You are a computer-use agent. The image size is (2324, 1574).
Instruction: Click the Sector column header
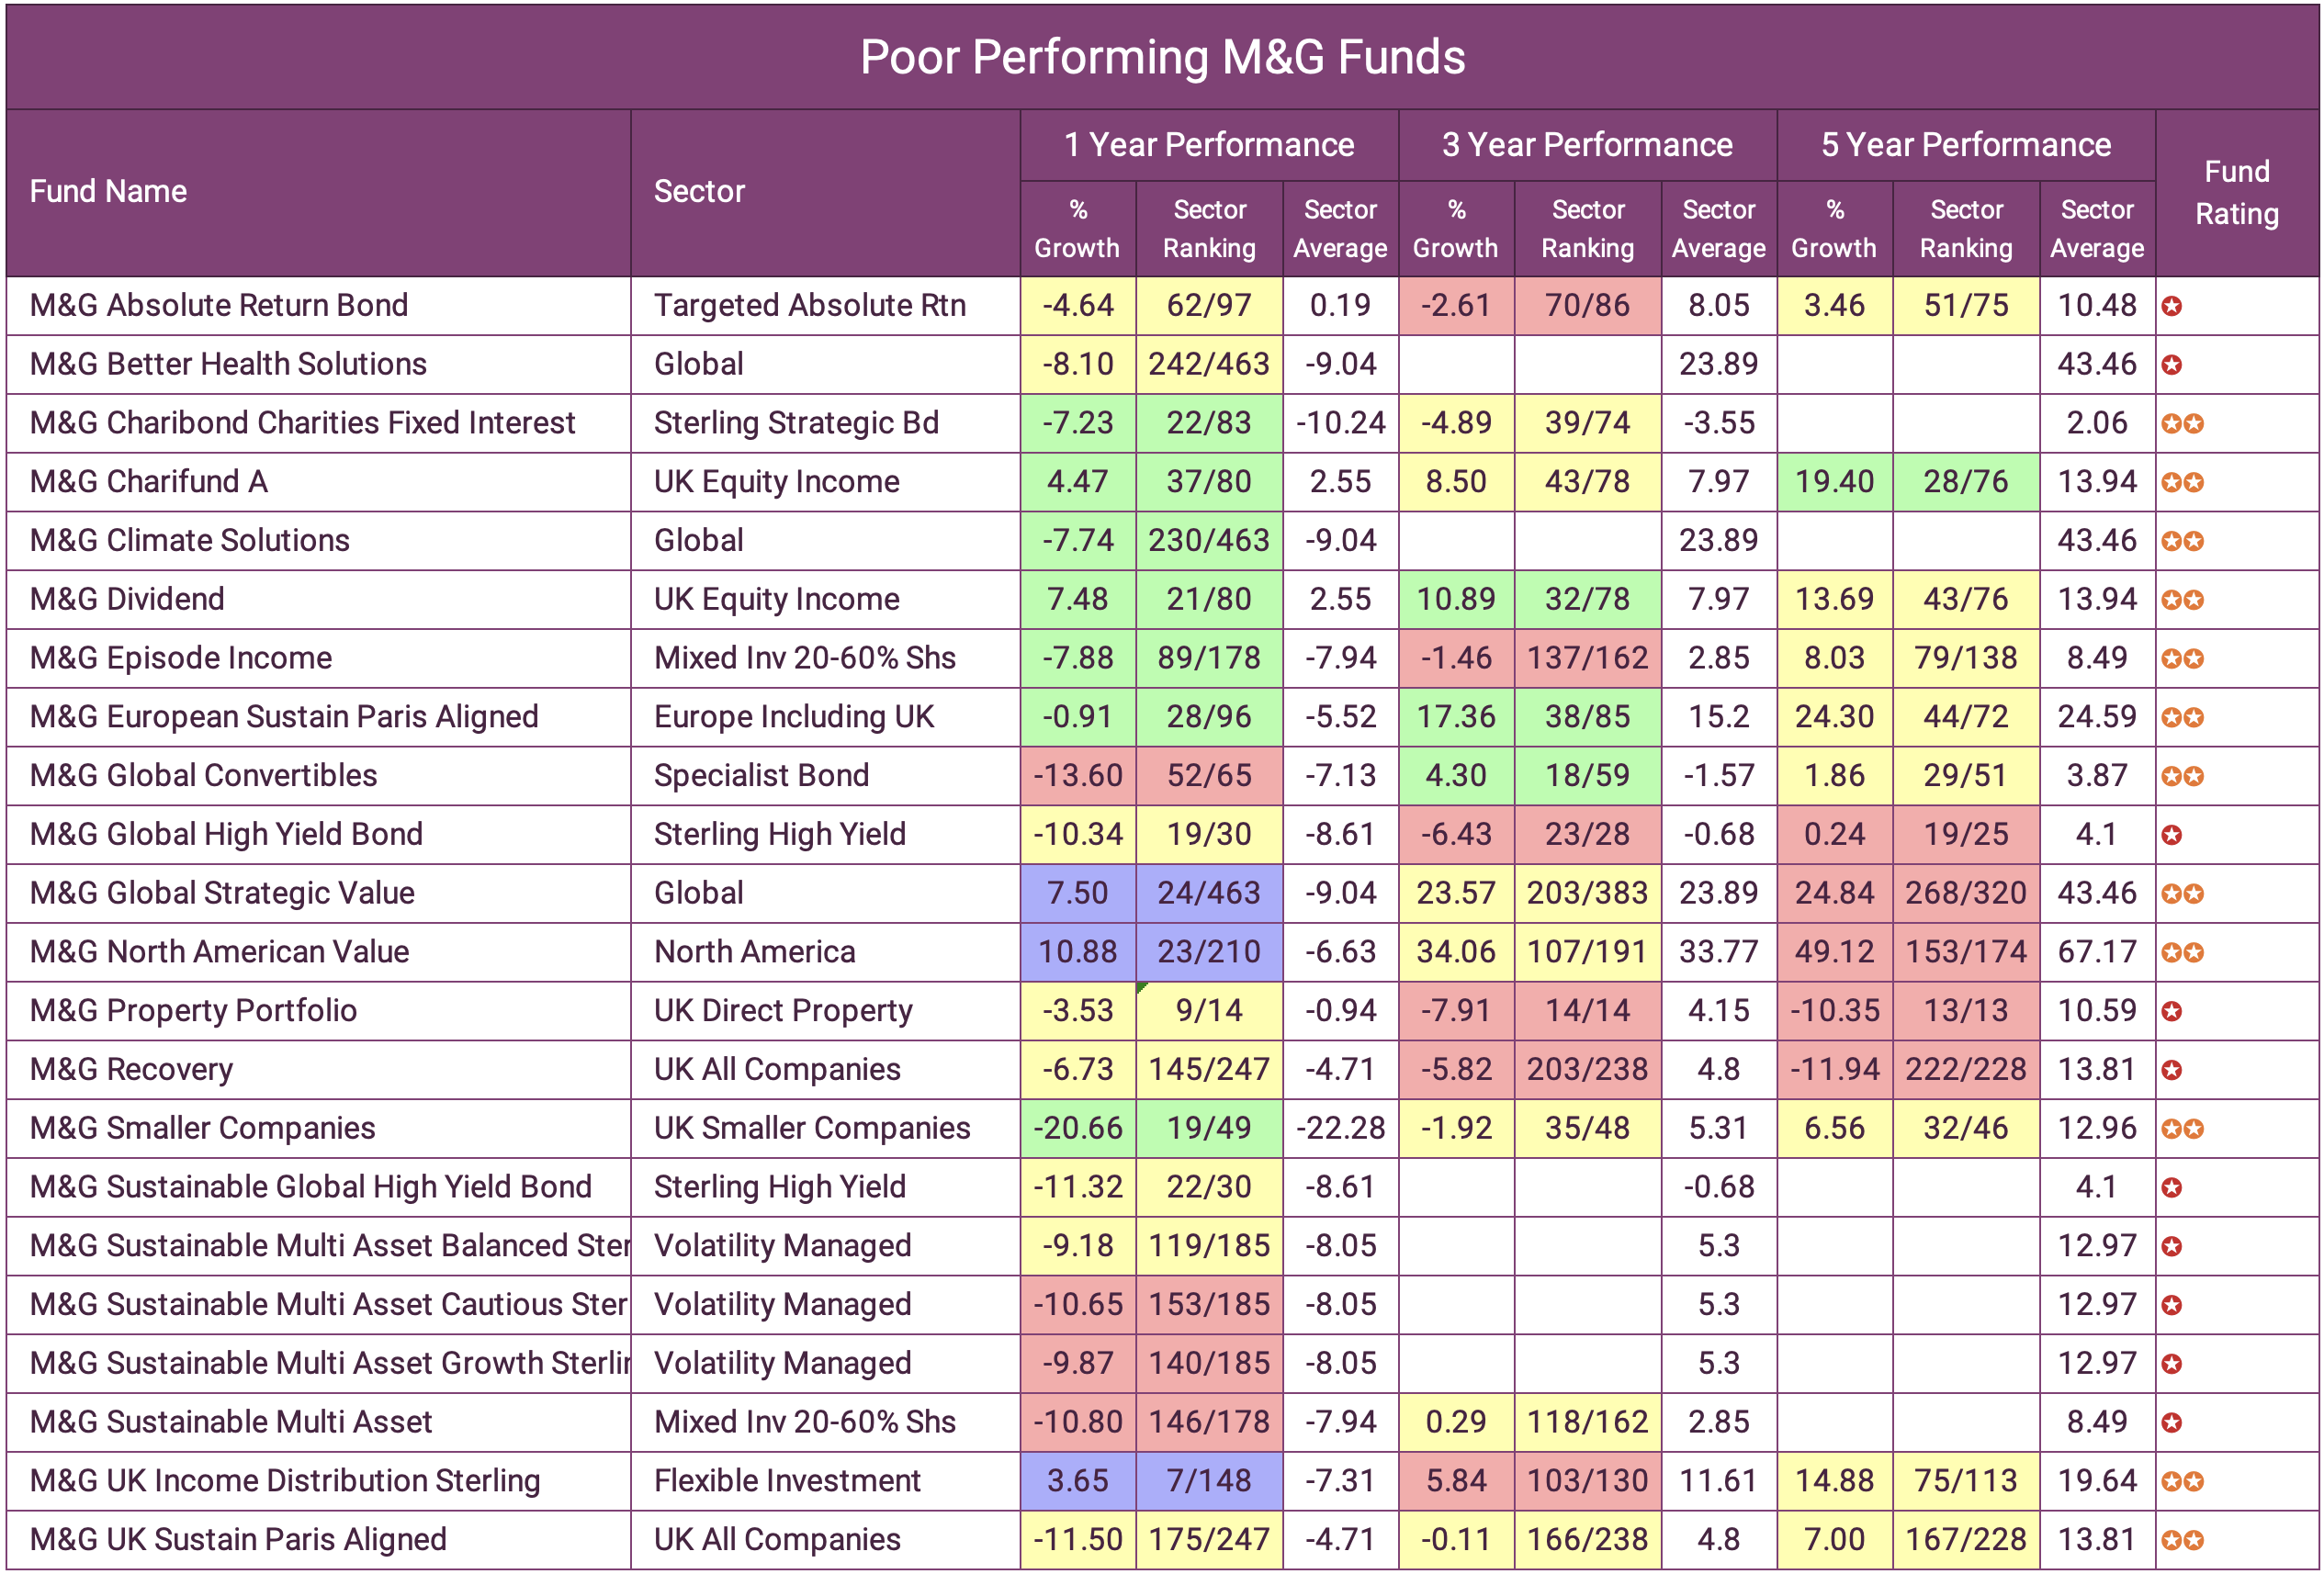click(x=700, y=191)
